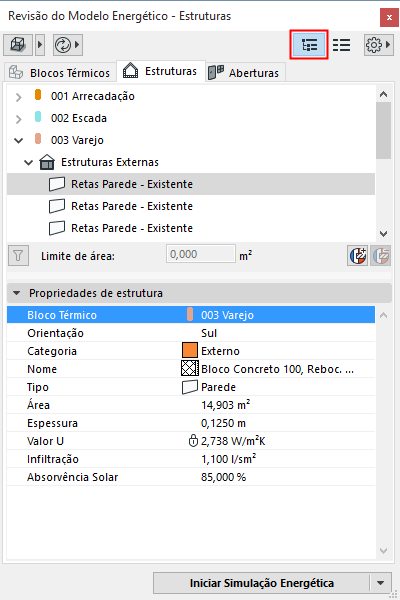Click the 003 Varejo property value

coord(227,315)
